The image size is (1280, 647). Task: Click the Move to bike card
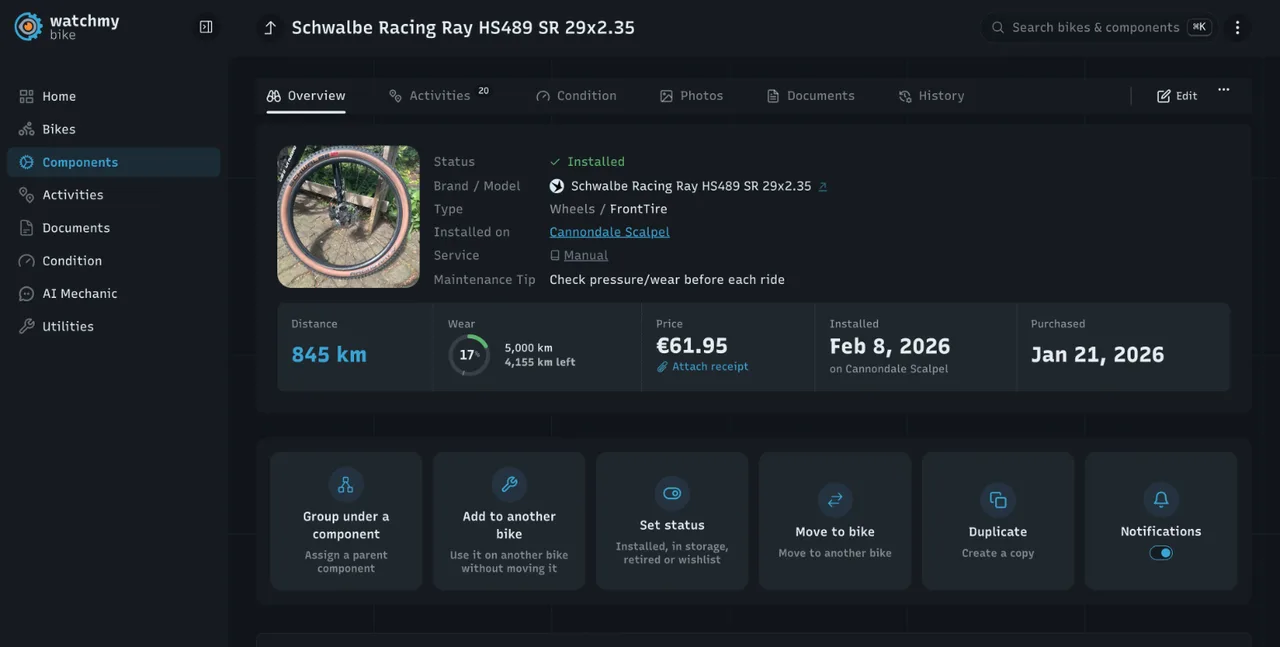point(835,521)
